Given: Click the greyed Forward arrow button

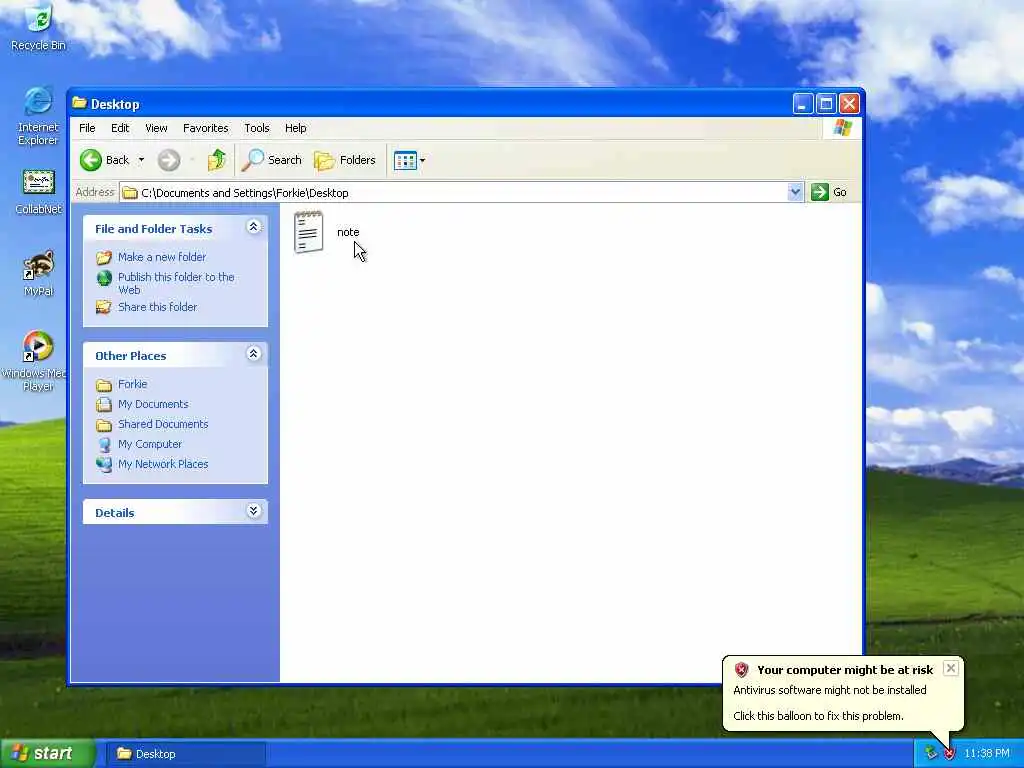Looking at the screenshot, I should click(168, 160).
